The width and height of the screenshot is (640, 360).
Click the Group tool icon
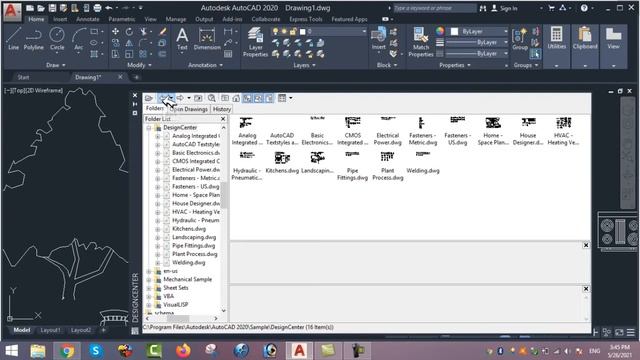pos(520,39)
